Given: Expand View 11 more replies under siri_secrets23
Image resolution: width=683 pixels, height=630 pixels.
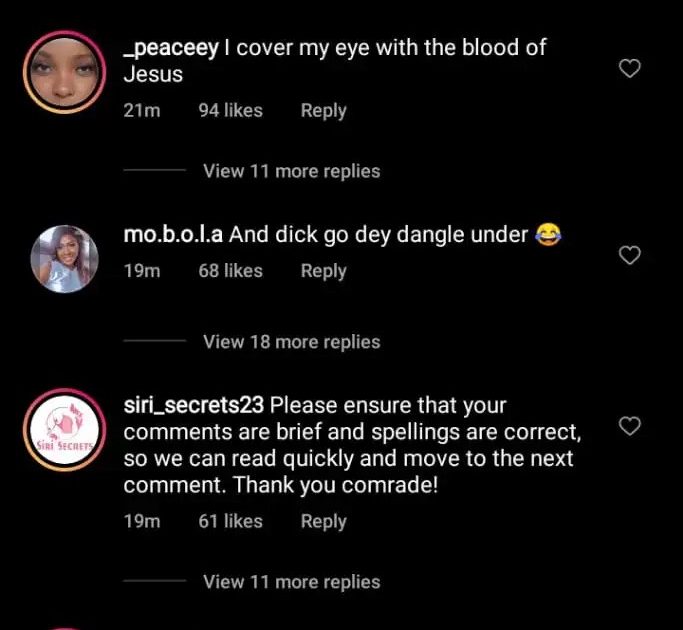Looking at the screenshot, I should coord(291,582).
